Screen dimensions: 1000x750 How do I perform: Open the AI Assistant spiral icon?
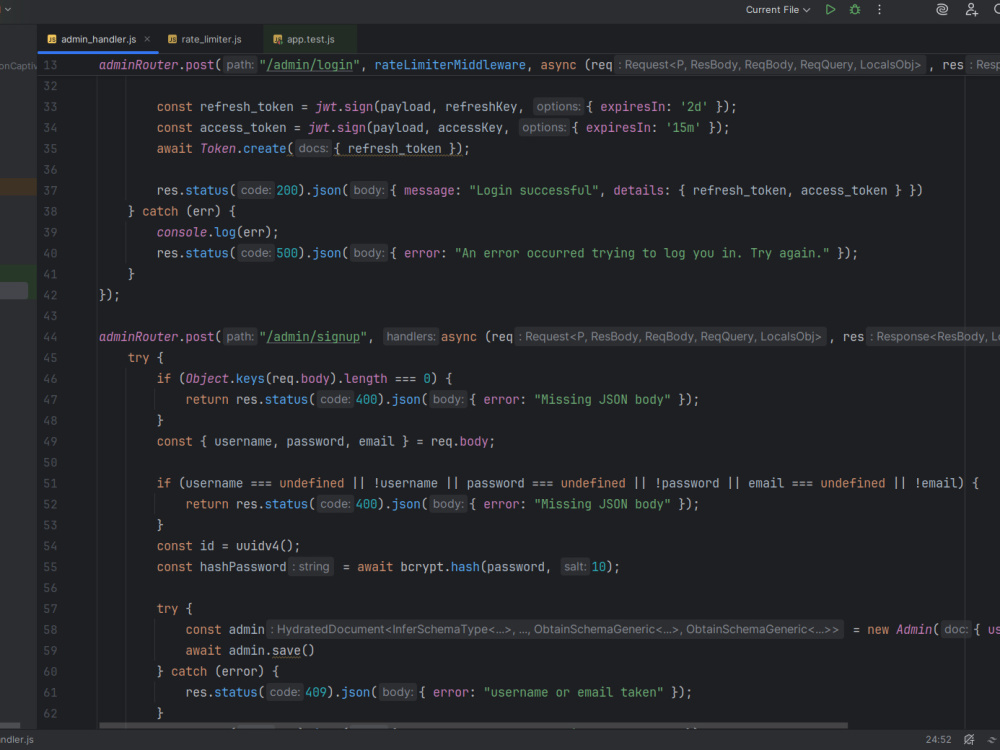941,10
